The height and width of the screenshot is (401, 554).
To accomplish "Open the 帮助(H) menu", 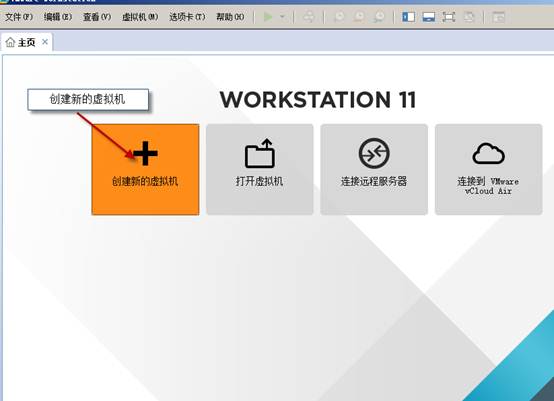I will [230, 17].
